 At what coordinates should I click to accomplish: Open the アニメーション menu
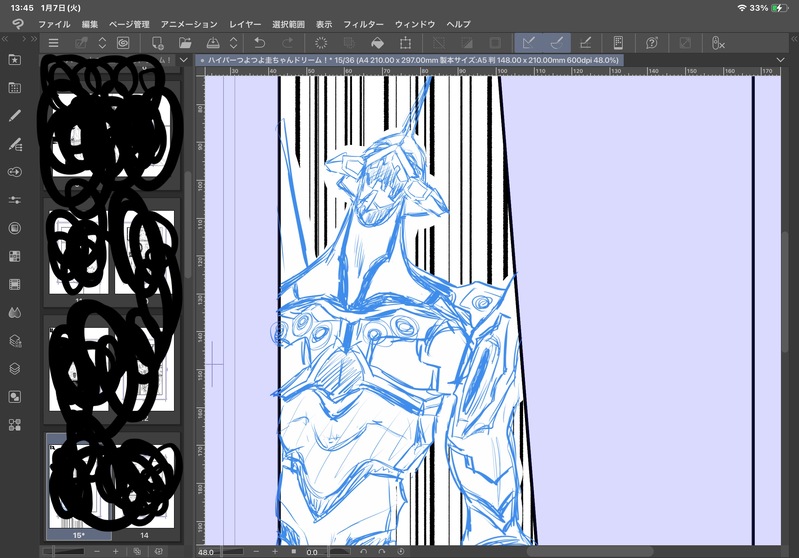[189, 24]
